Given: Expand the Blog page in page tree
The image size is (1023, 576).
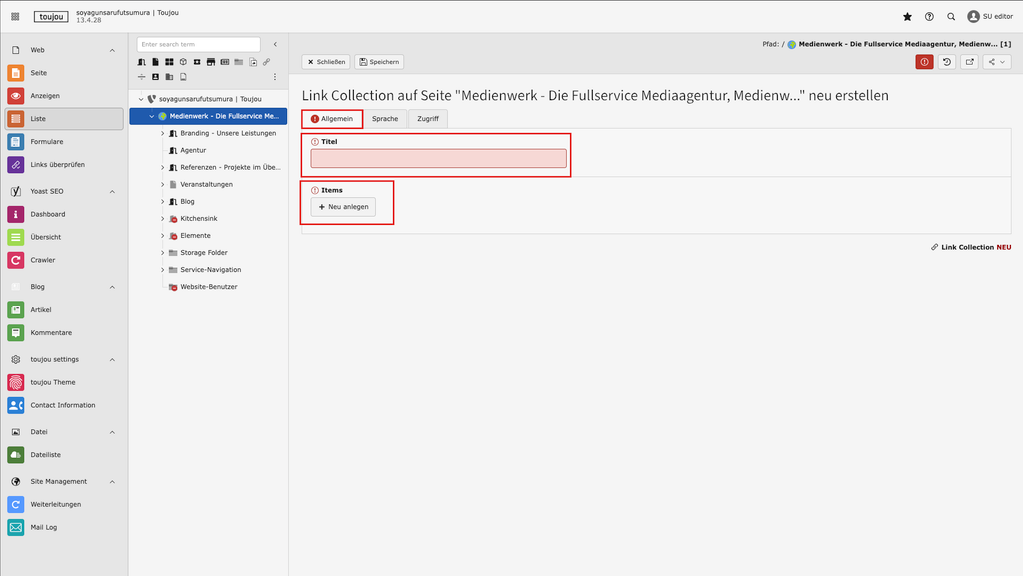Looking at the screenshot, I should click(x=162, y=201).
